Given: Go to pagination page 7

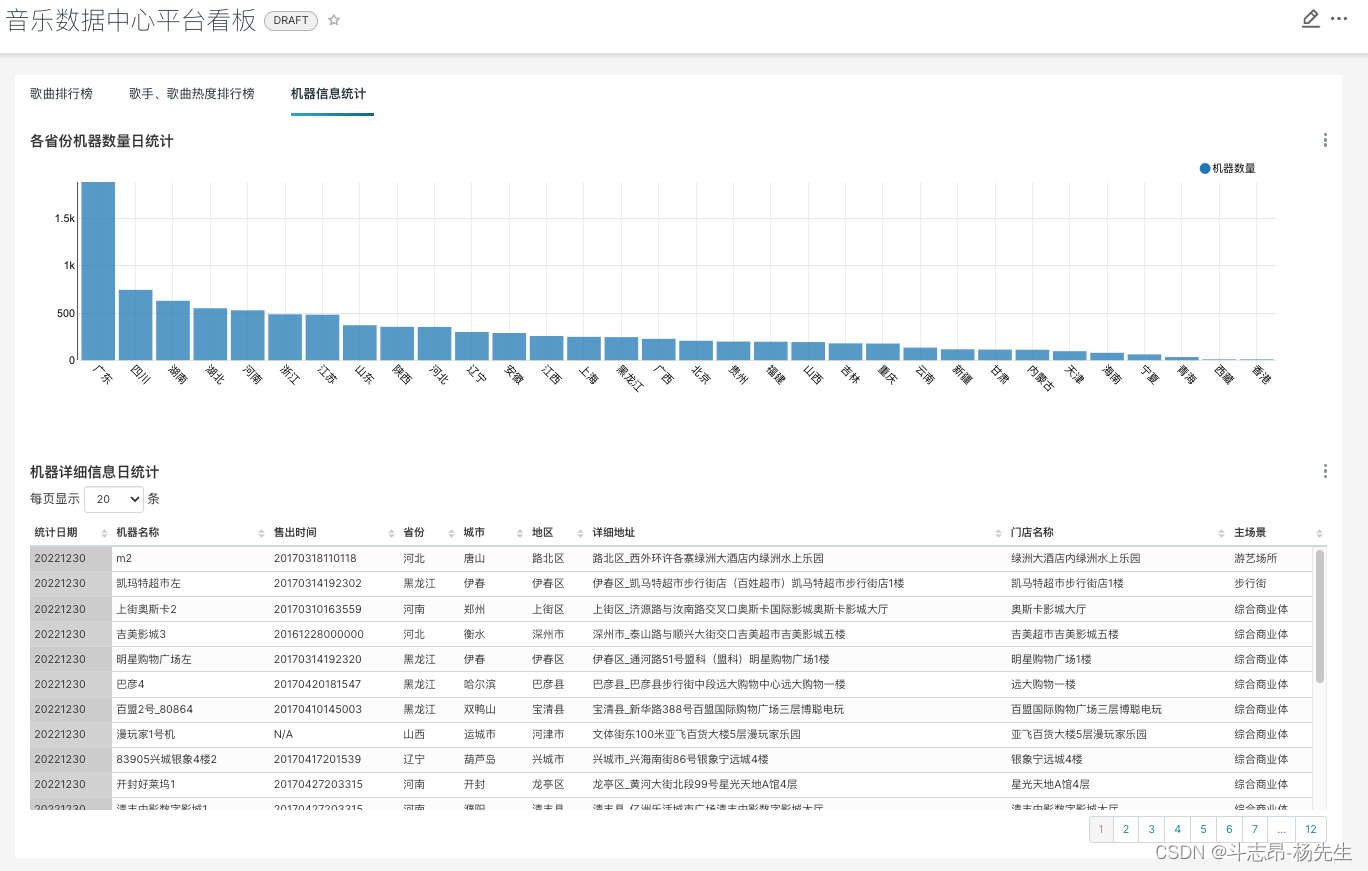Looking at the screenshot, I should coord(1256,829).
